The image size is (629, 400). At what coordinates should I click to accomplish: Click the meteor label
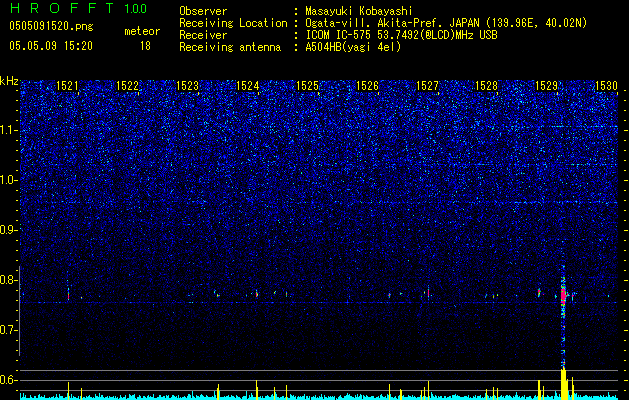click(142, 31)
